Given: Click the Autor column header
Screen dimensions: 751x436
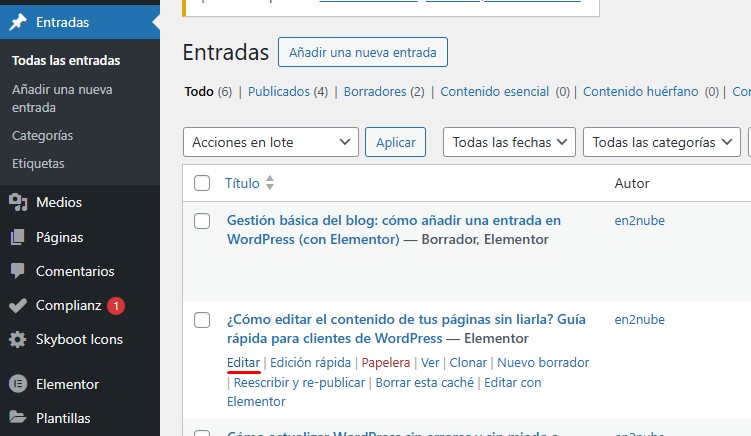Looking at the screenshot, I should coord(632,183).
